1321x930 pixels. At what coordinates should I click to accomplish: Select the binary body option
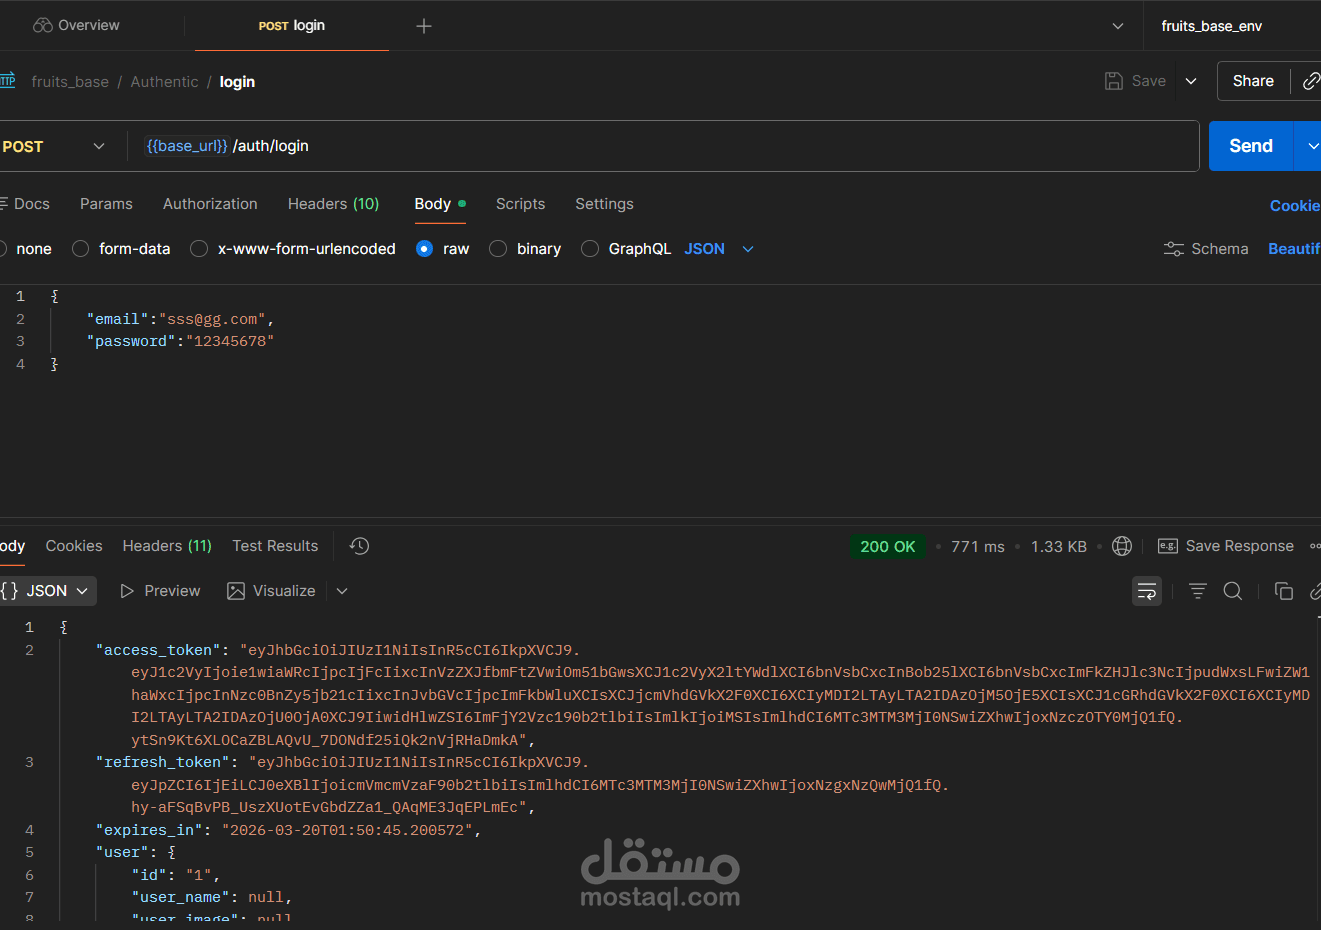pos(497,248)
